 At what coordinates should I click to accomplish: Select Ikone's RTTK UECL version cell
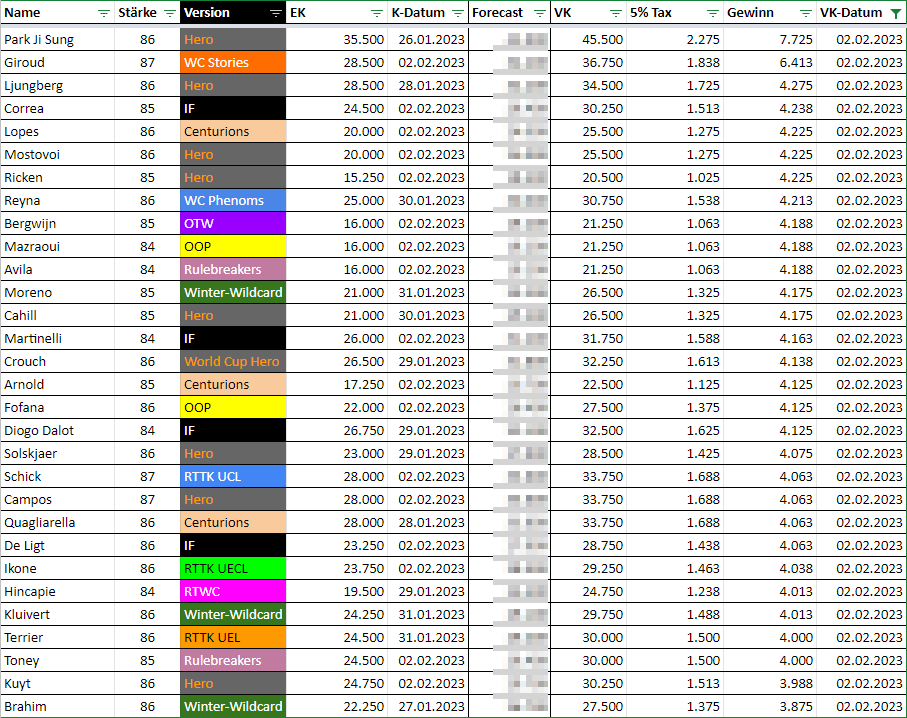click(x=233, y=569)
